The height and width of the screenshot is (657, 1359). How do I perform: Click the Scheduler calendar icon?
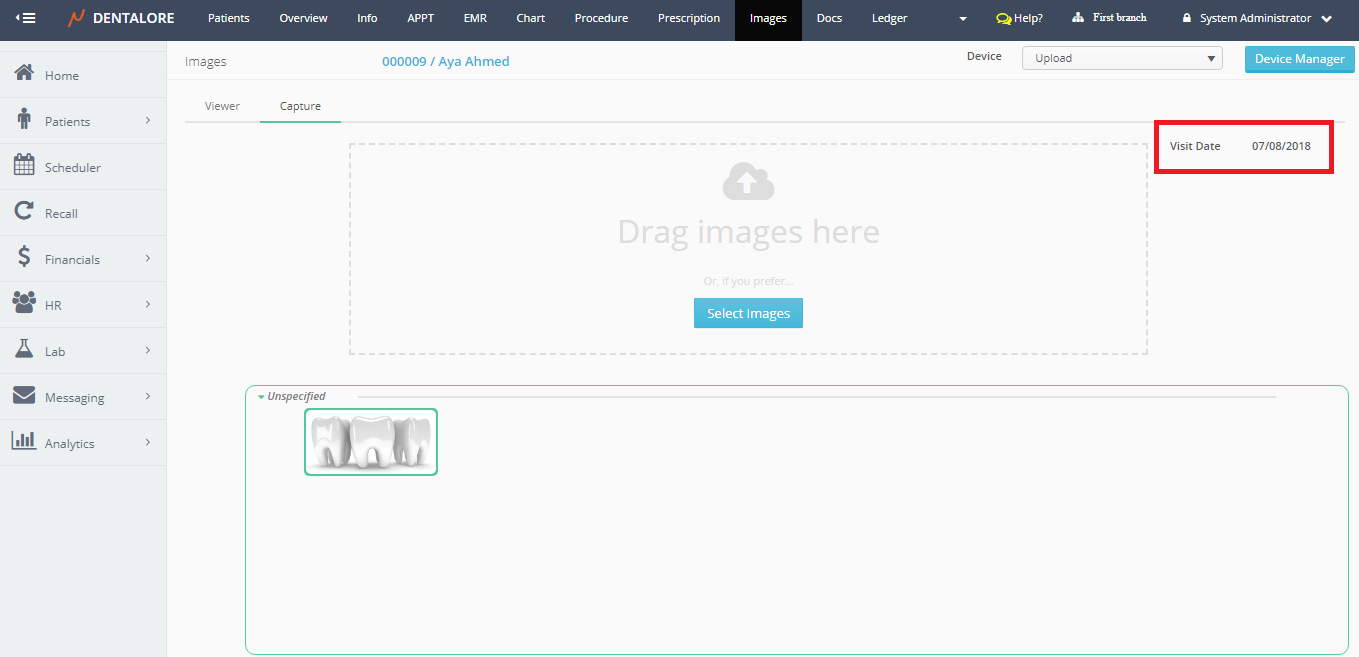pos(24,167)
